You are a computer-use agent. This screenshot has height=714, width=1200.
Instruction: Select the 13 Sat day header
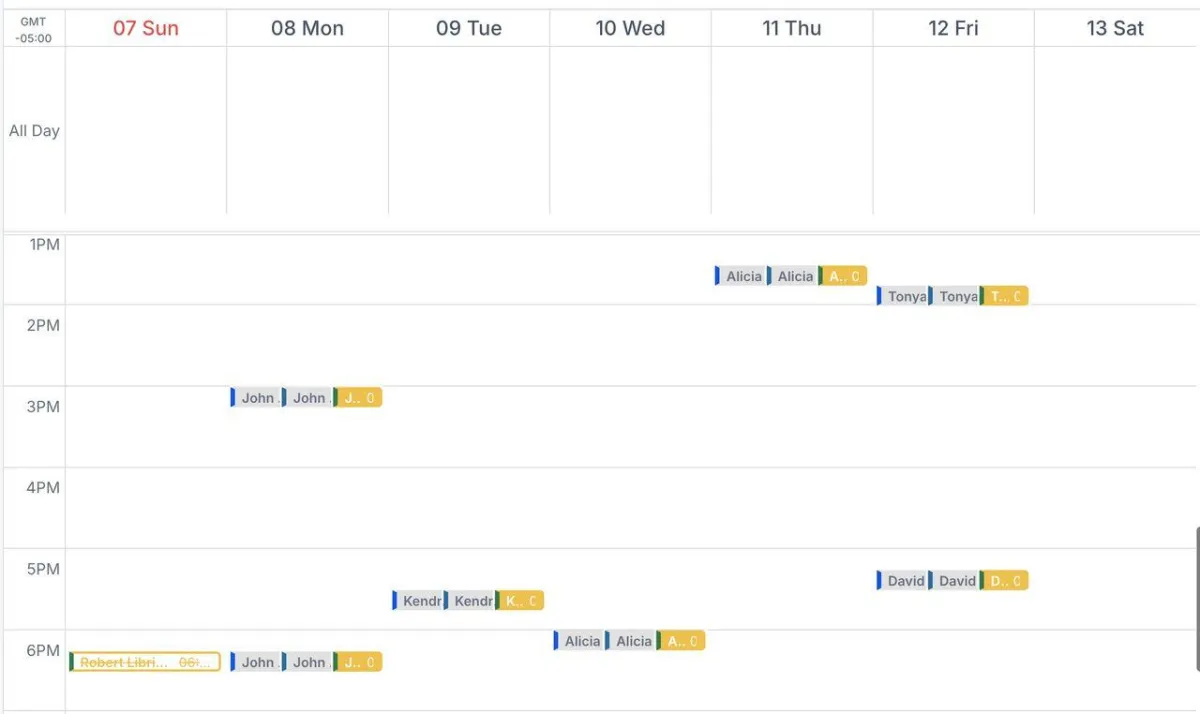[1114, 28]
